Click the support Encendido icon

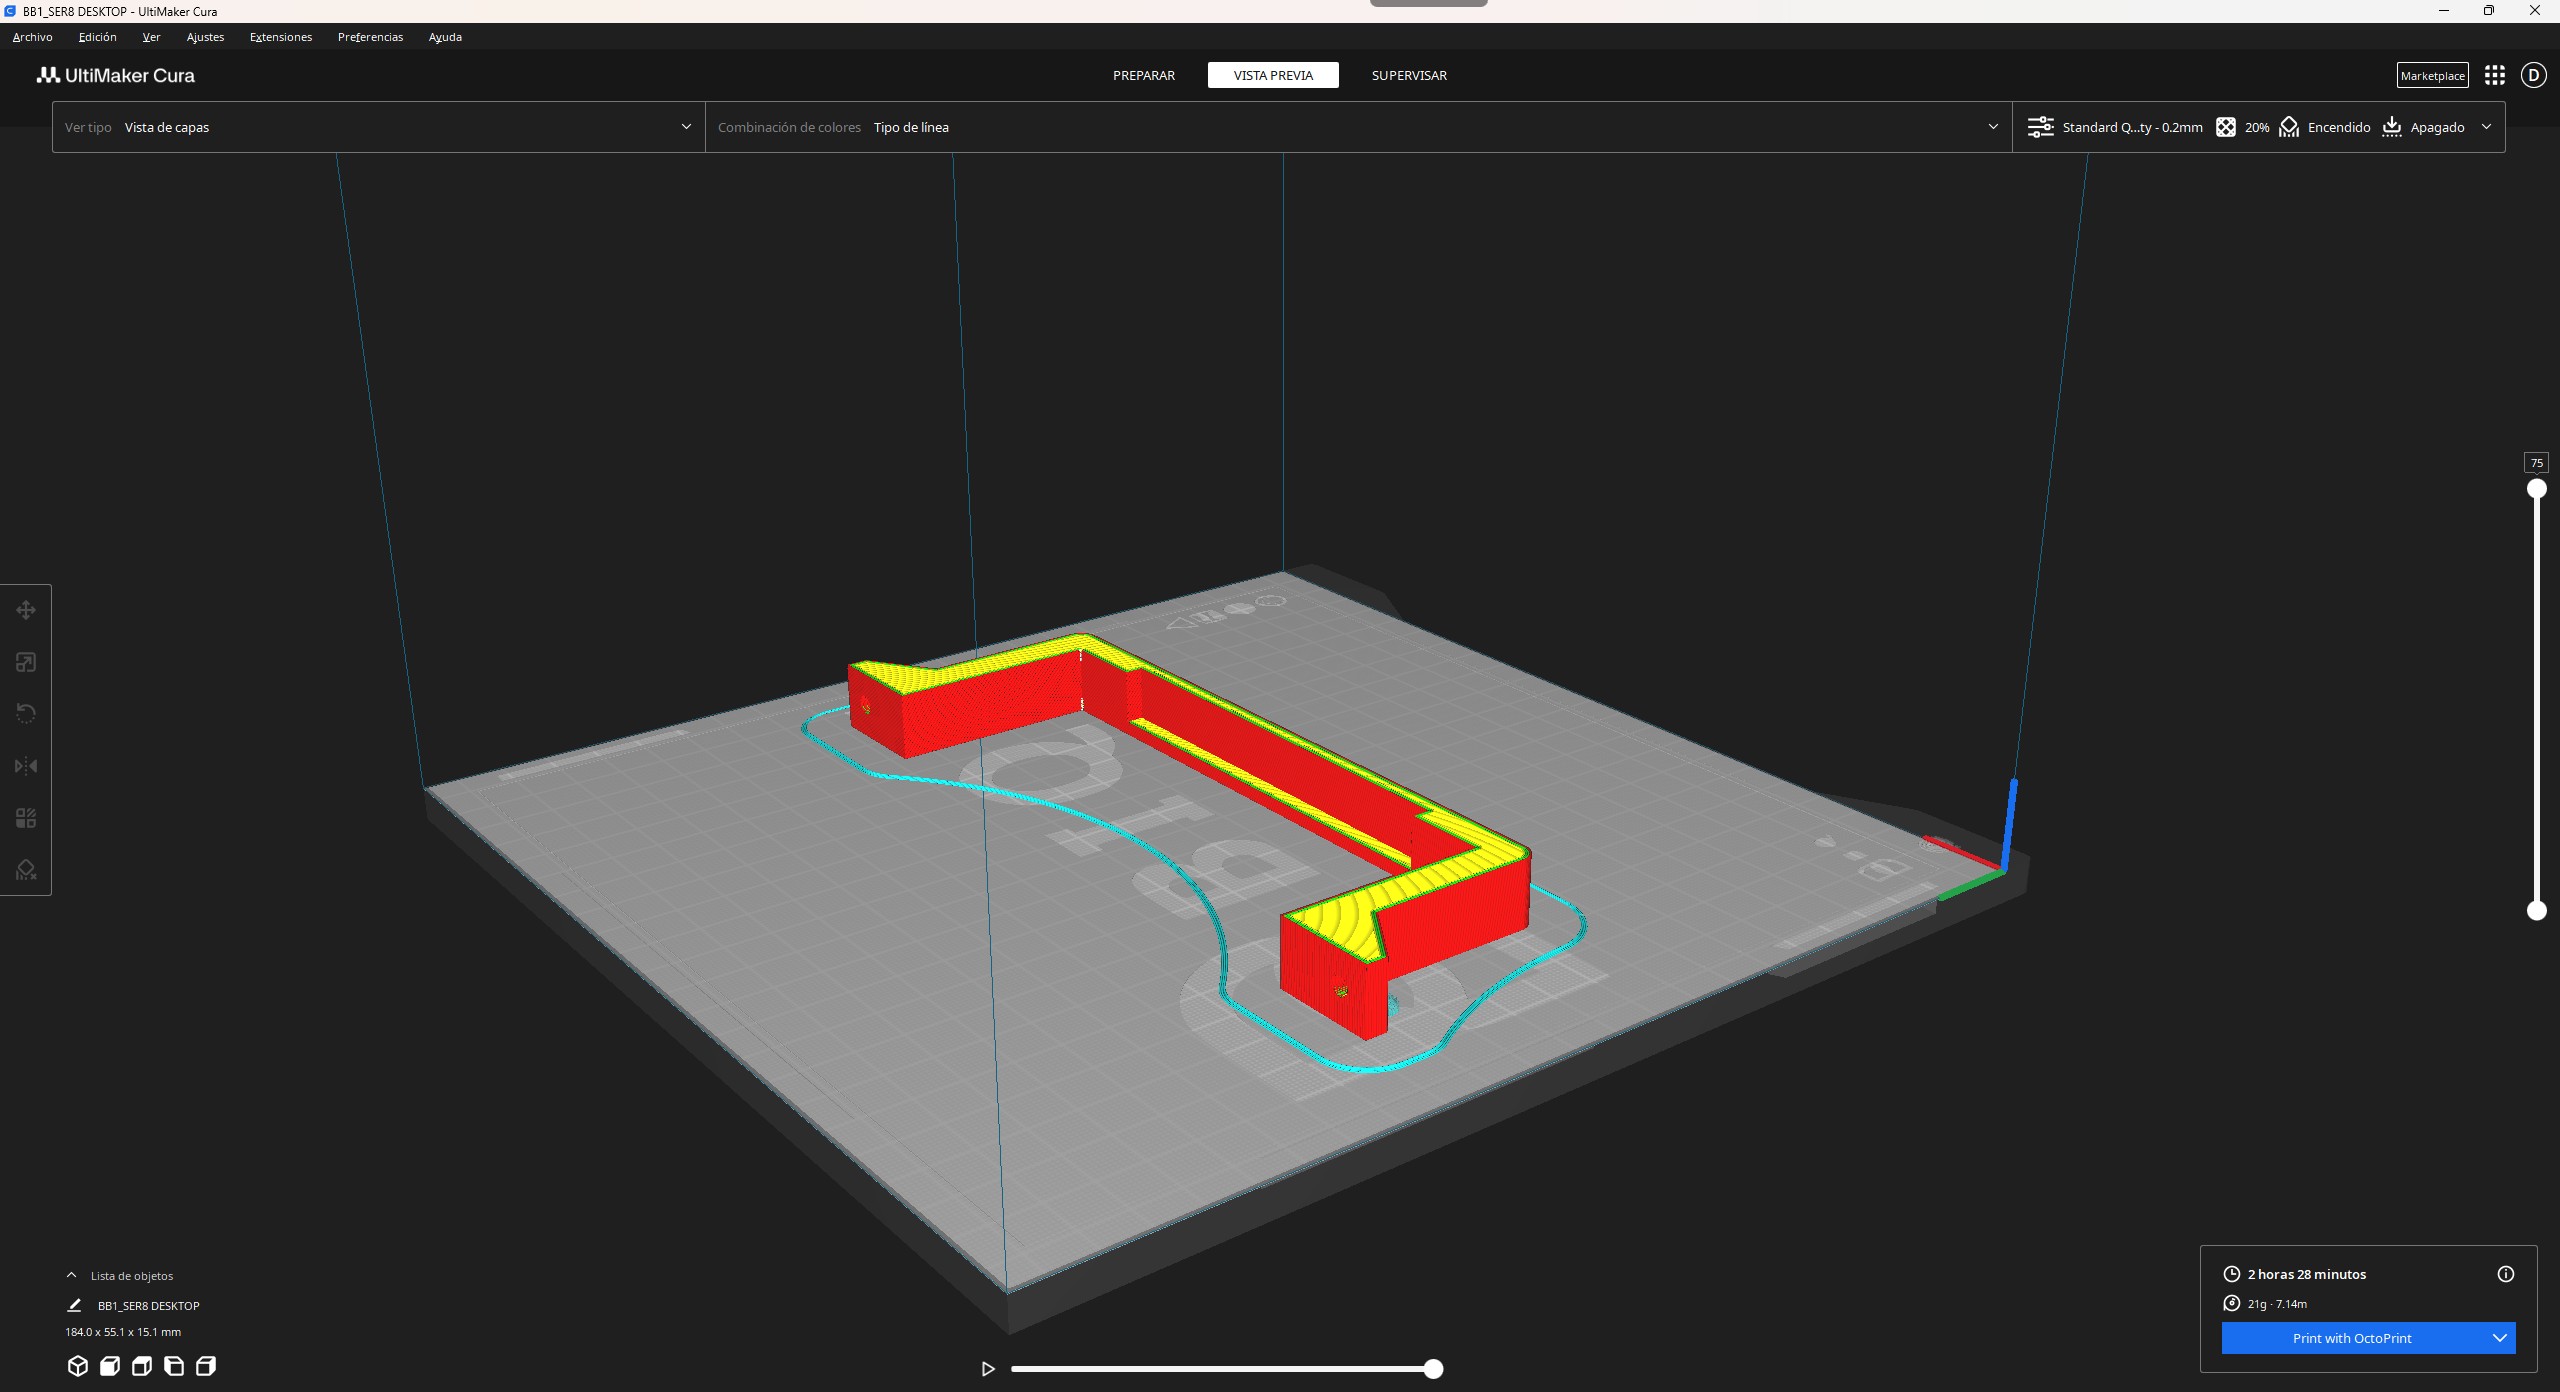tap(2289, 127)
